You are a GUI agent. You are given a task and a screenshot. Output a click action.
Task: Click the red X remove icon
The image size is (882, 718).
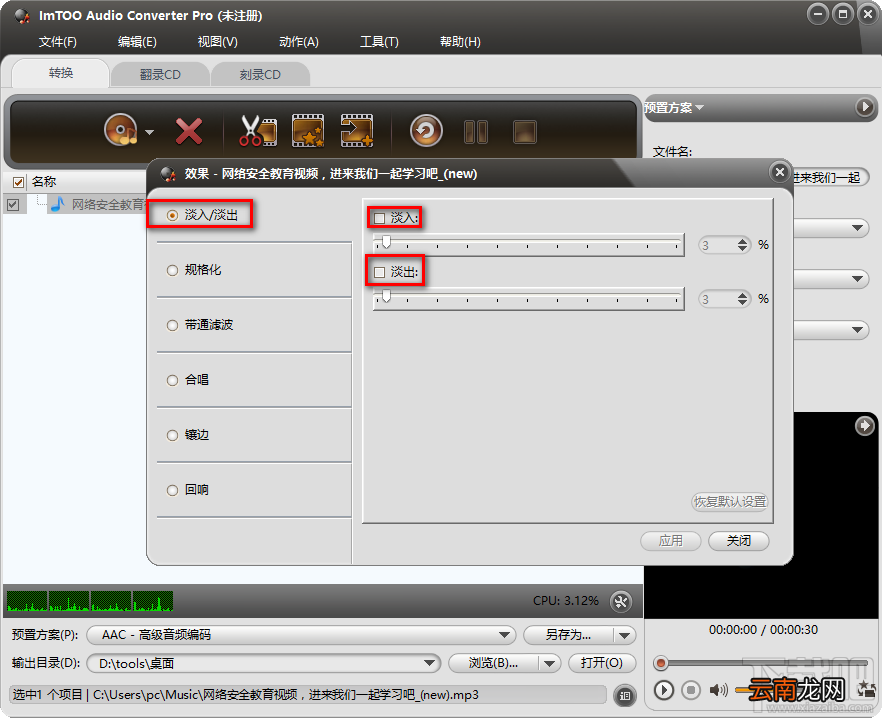(189, 132)
